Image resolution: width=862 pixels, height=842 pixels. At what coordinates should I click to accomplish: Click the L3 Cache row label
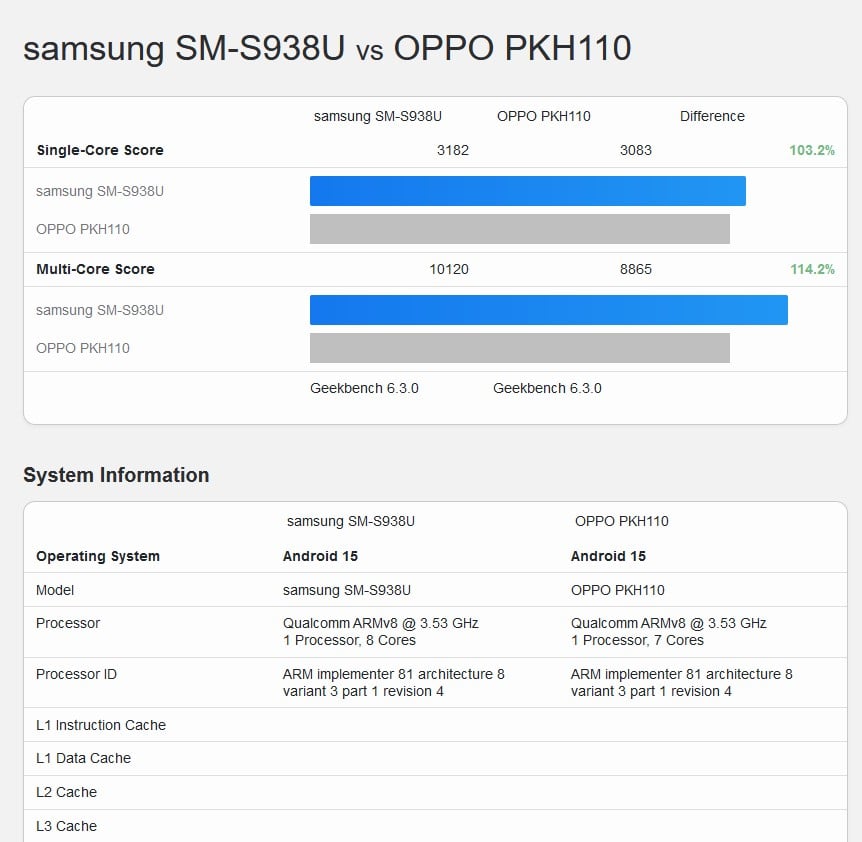(x=66, y=826)
